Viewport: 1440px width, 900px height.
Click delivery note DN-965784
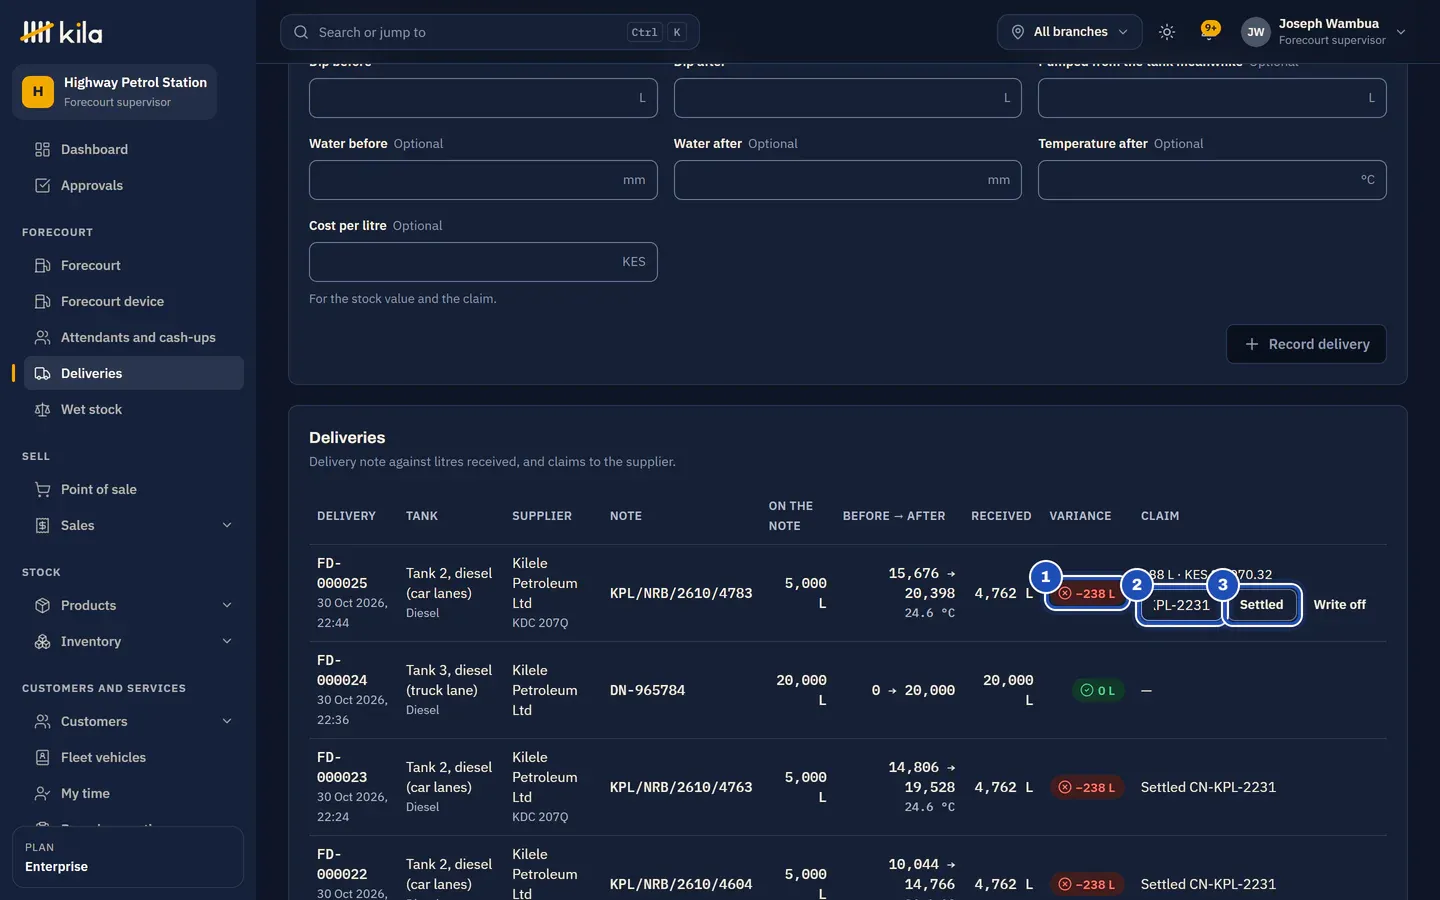[x=647, y=690]
